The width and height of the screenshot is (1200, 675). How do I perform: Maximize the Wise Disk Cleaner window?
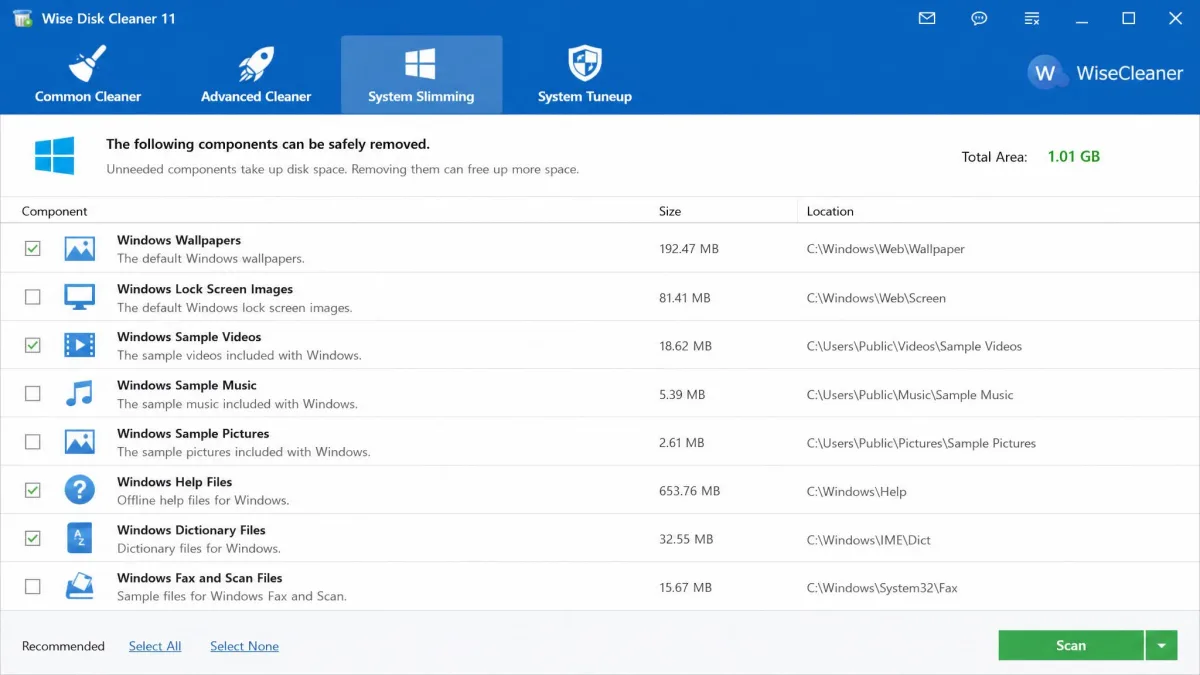[1129, 18]
